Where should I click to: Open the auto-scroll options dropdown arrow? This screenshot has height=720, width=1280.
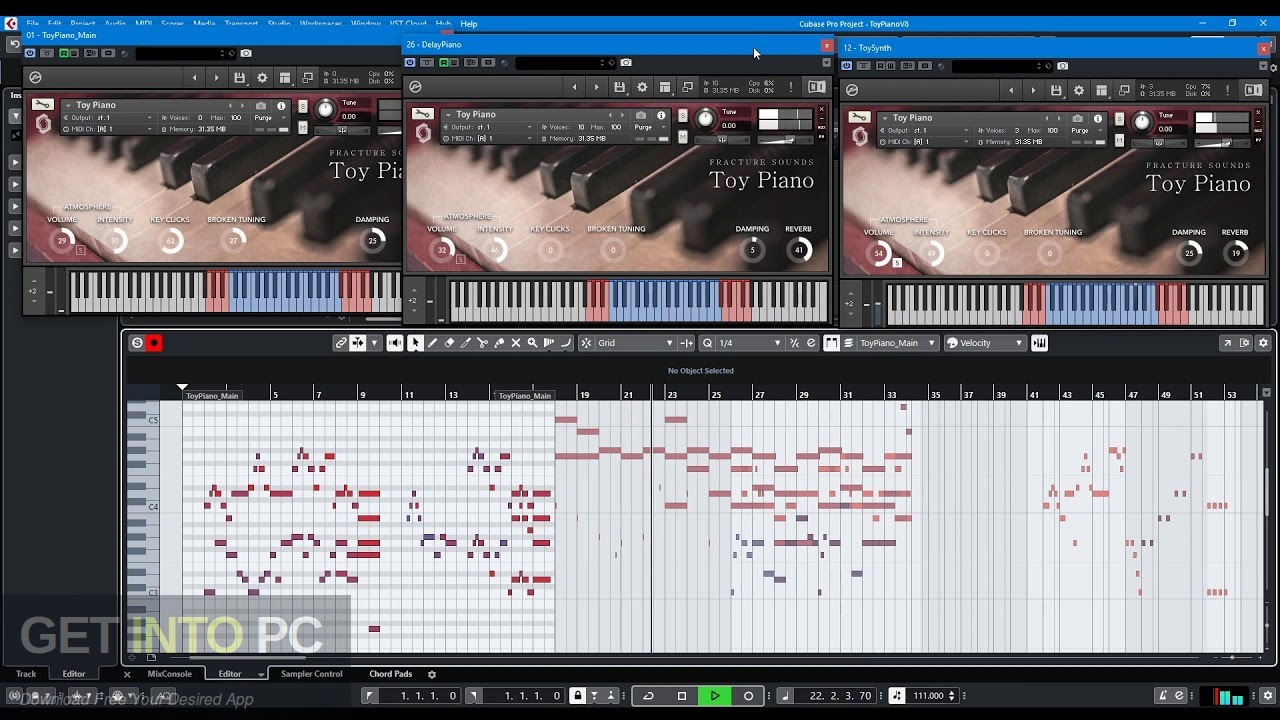(375, 343)
